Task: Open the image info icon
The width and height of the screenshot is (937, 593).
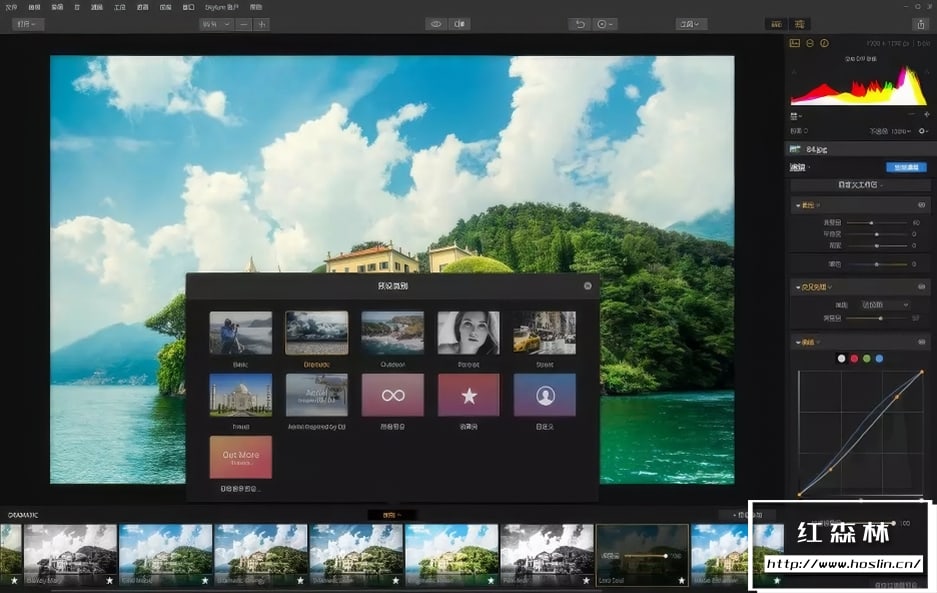Action: click(825, 43)
